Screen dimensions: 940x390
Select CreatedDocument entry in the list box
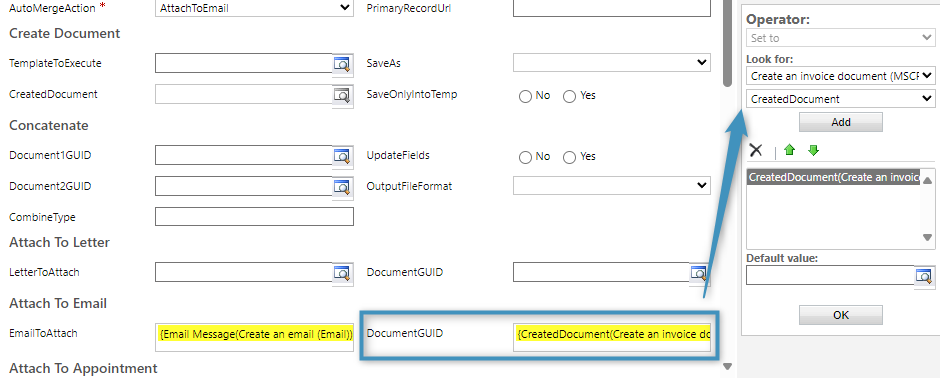tap(834, 177)
